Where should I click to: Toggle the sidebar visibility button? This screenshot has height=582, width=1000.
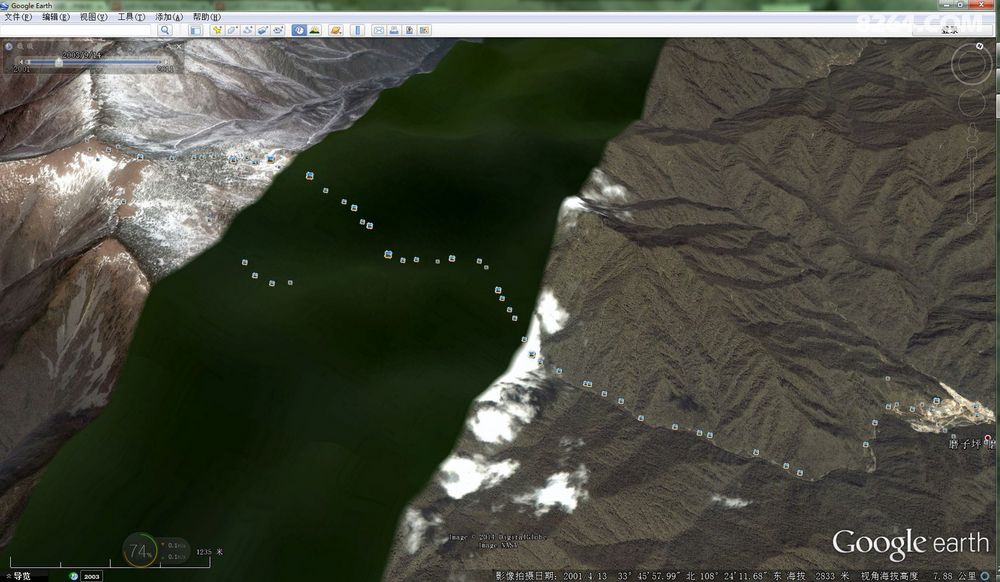click(196, 30)
